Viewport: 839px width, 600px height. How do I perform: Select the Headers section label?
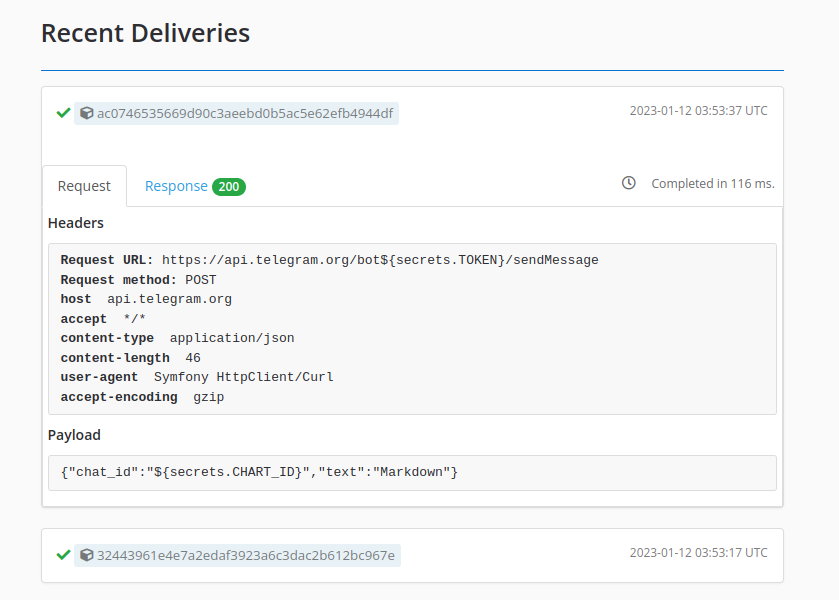tap(75, 223)
